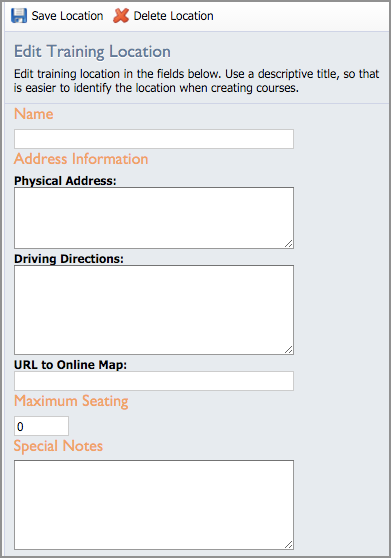
Task: Click the Physical Address resize grip handle
Action: click(x=289, y=243)
